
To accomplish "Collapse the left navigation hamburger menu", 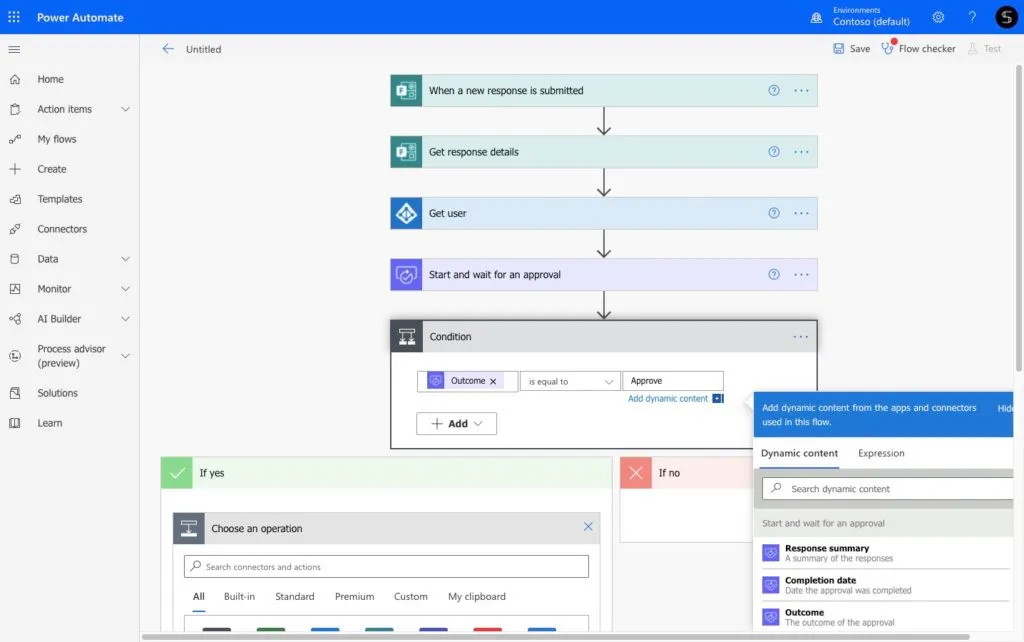I will coord(14,50).
